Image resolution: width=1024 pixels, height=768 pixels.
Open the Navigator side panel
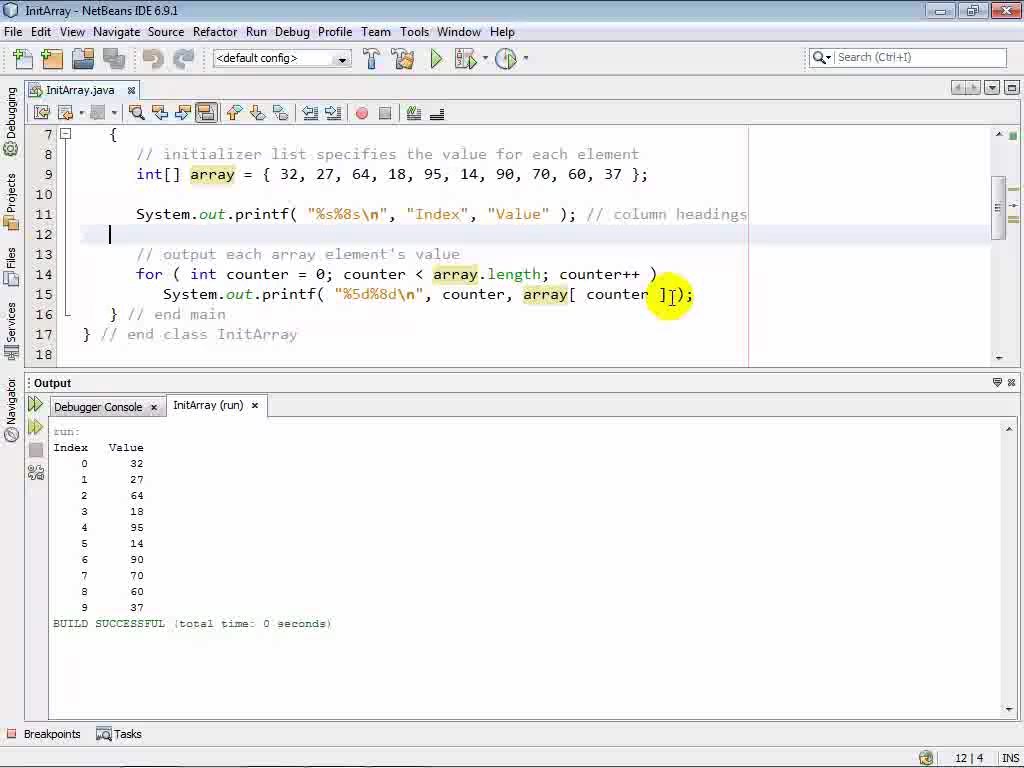(10, 411)
